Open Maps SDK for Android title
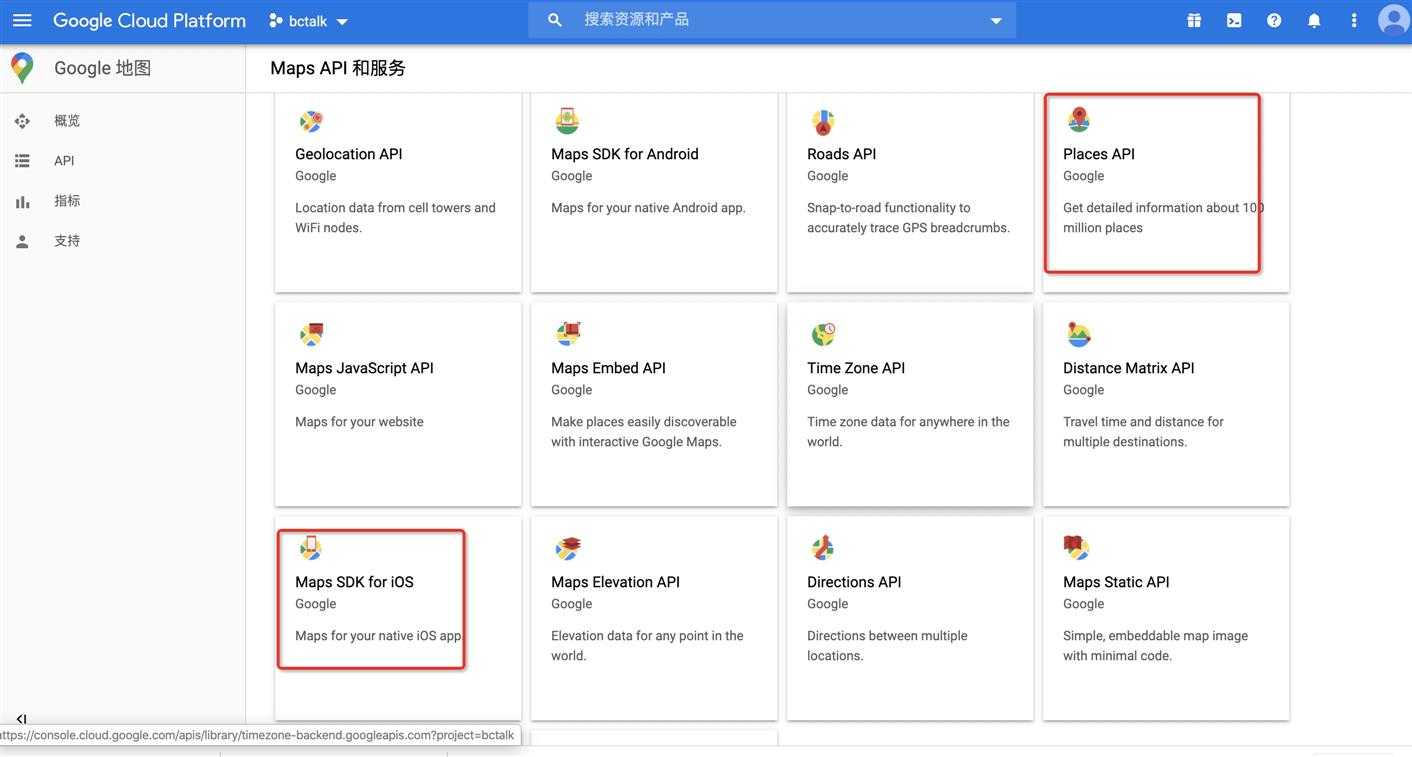 tap(625, 154)
